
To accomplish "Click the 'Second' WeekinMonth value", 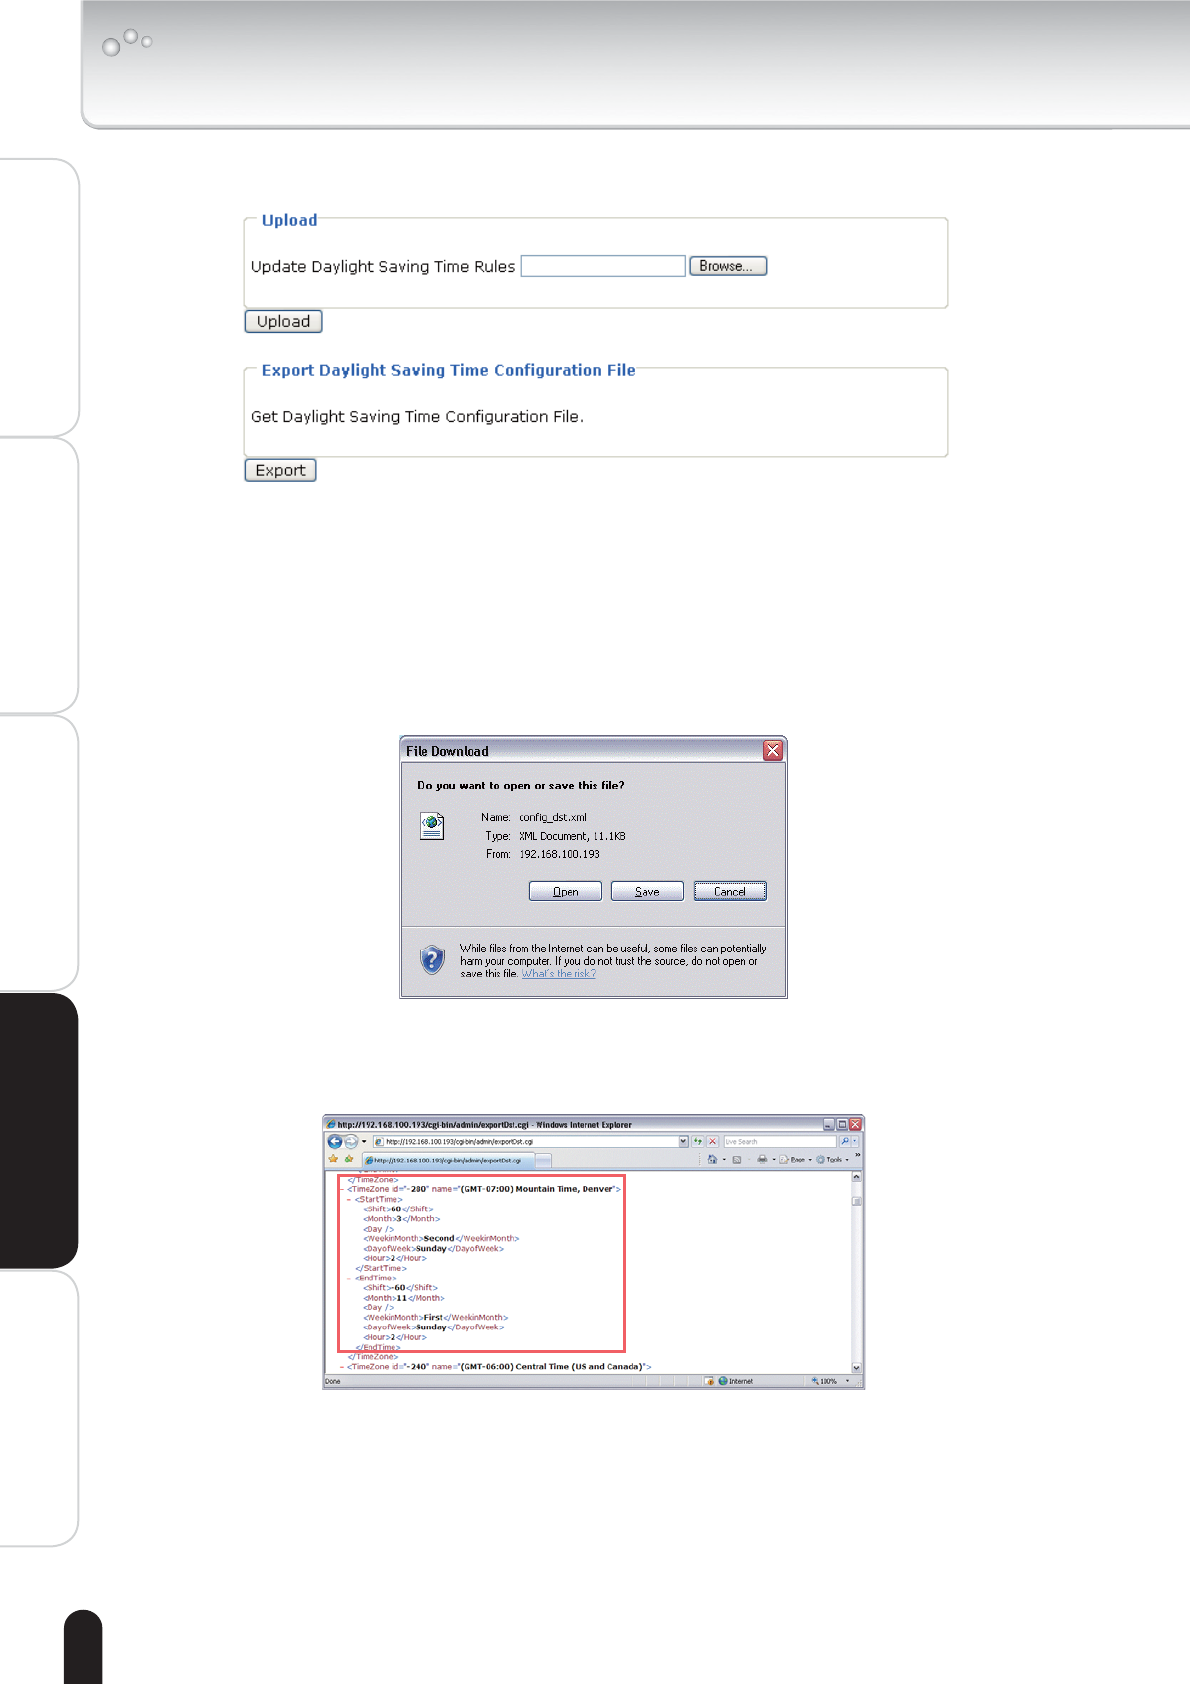I will tap(439, 1238).
